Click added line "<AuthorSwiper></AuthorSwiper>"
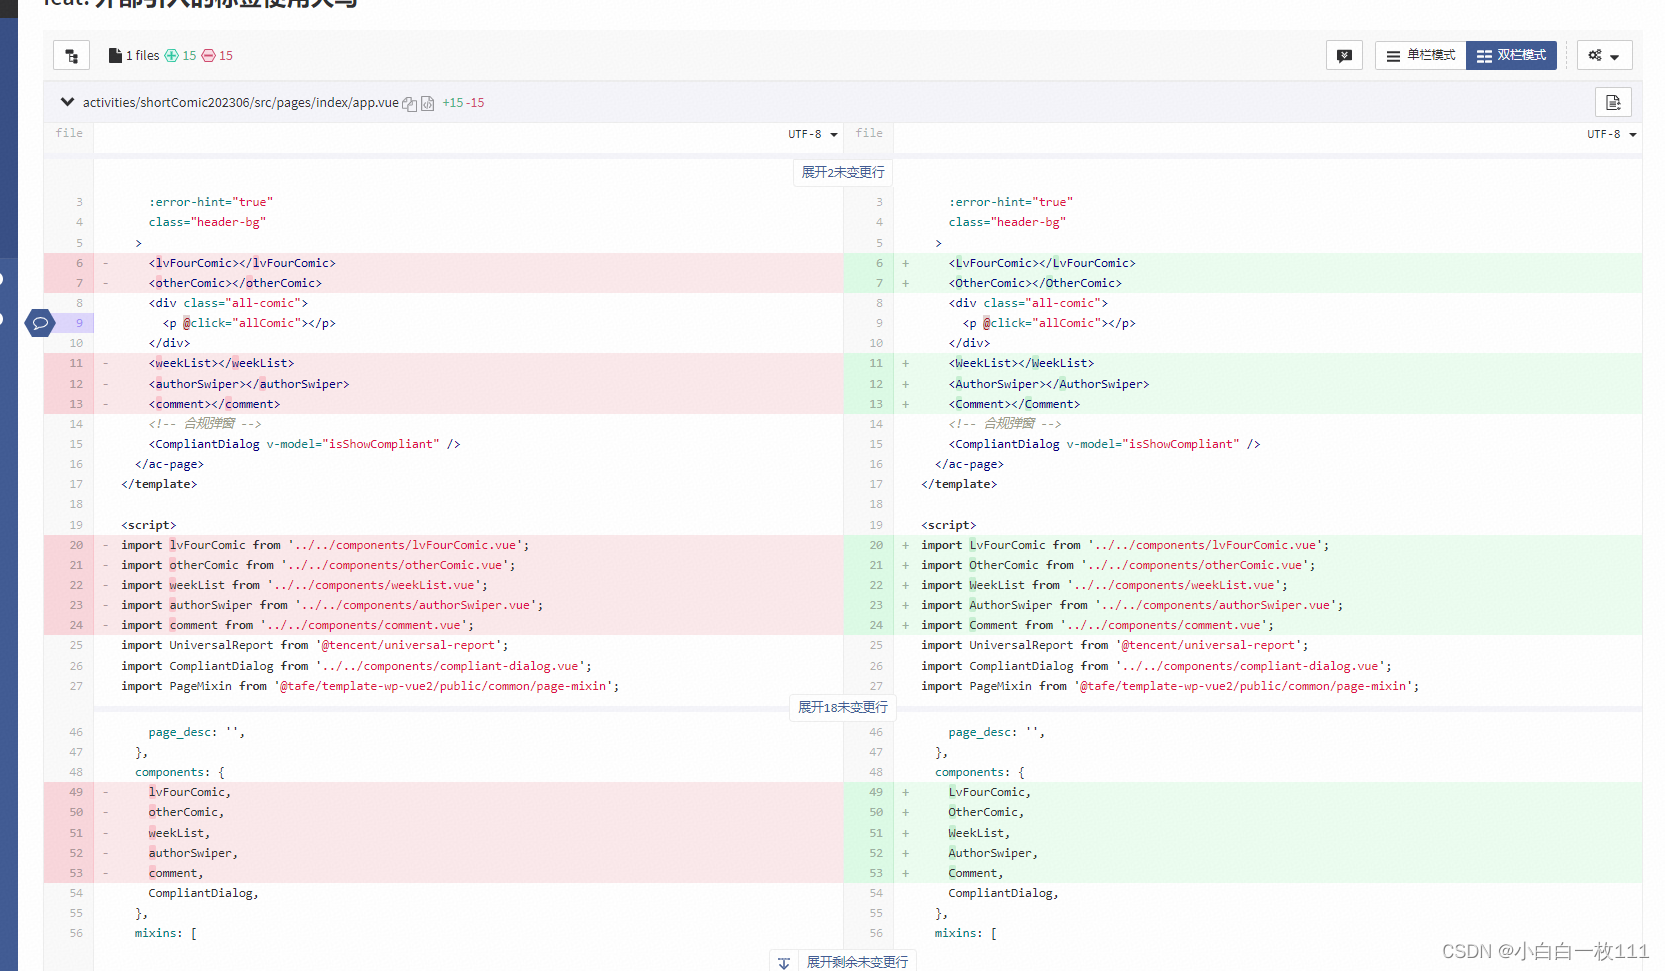The height and width of the screenshot is (971, 1665). click(x=1049, y=384)
